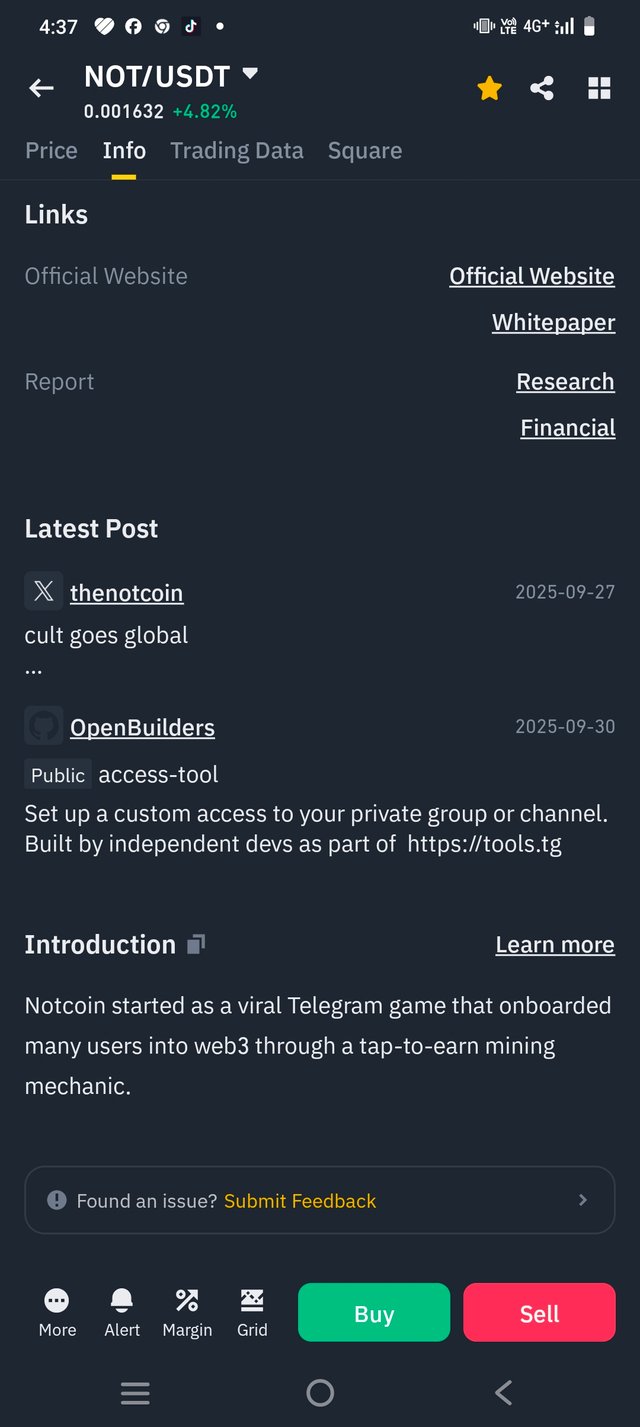Open the Whitepaper link
640x1427 pixels.
553,323
